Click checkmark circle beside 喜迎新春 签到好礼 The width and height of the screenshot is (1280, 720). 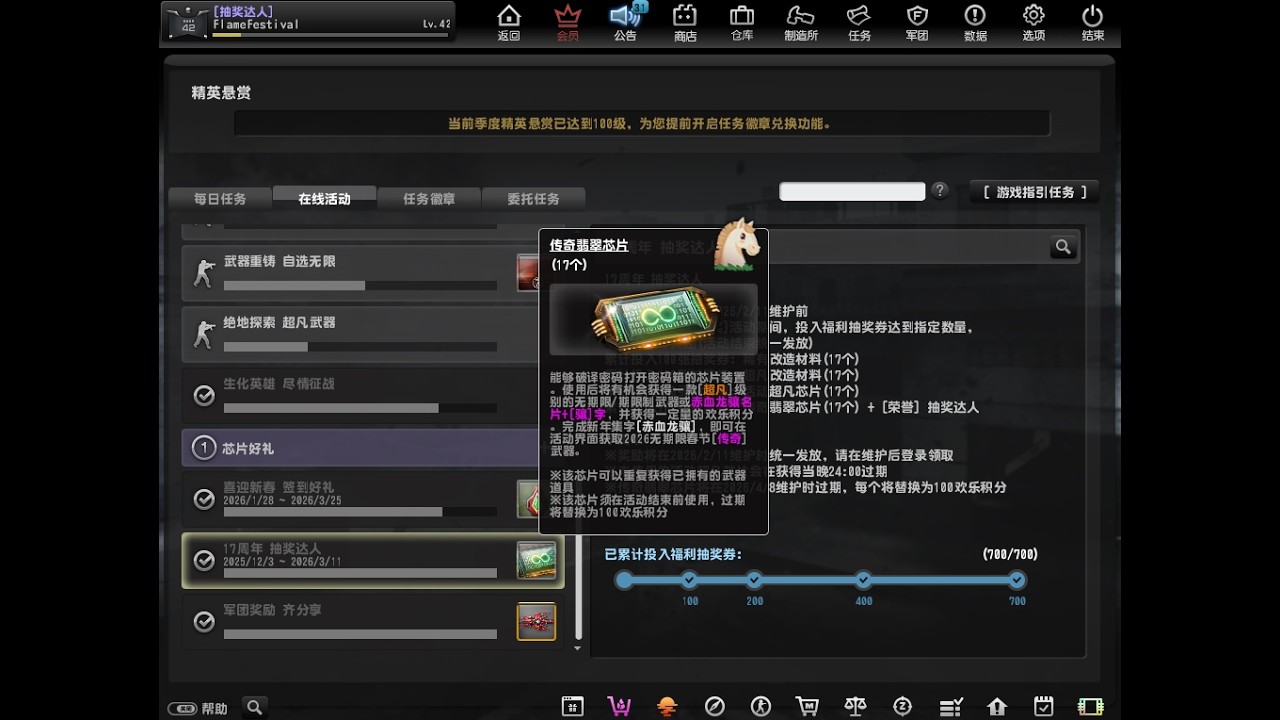(204, 499)
